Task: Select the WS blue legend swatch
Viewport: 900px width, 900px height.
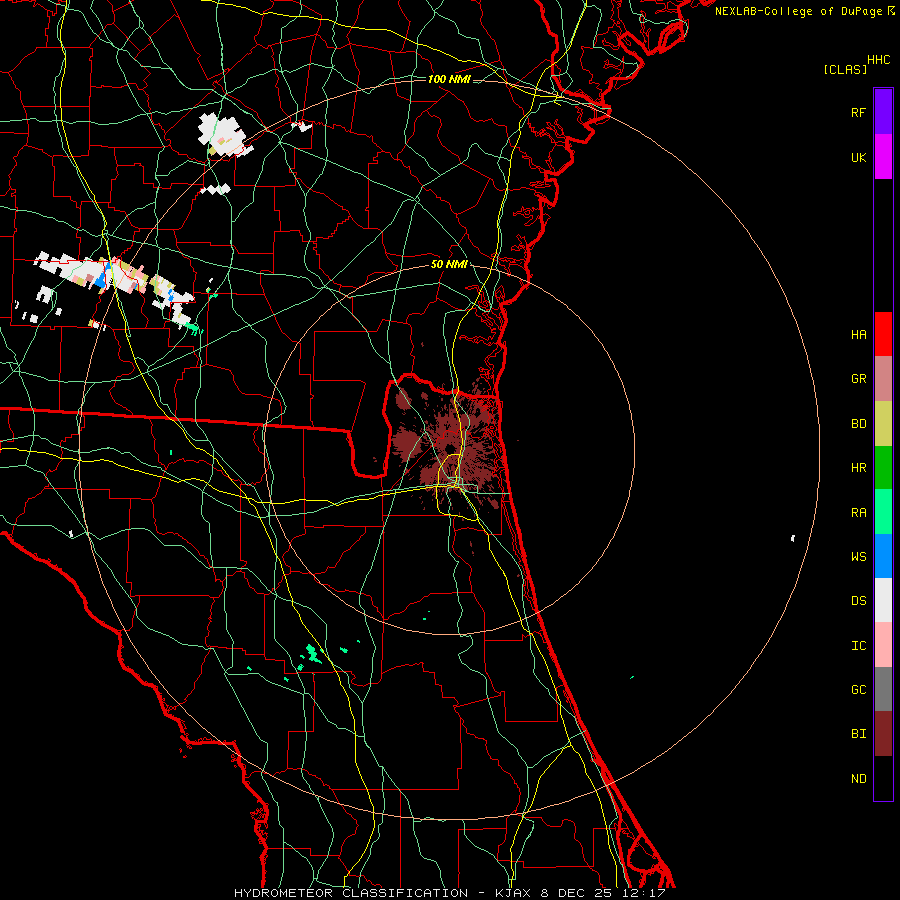Action: pos(883,556)
